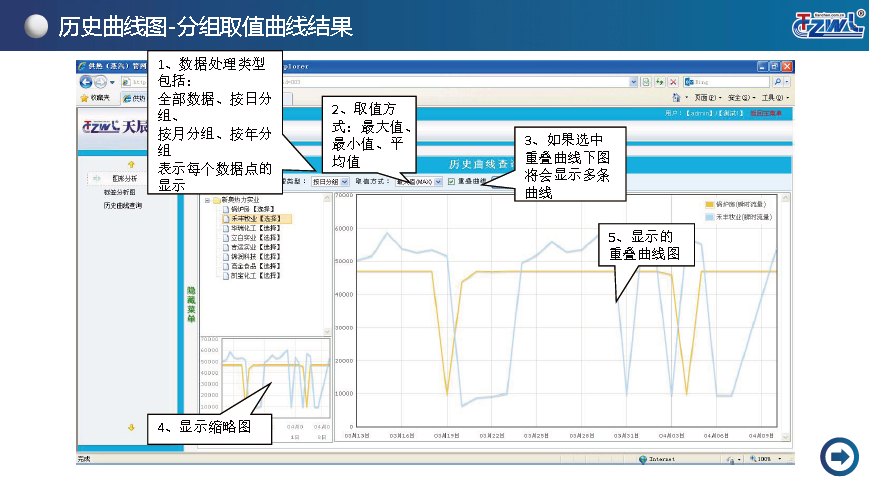
Task: Open the zoom level dropdown arrow
Action: 779,459
